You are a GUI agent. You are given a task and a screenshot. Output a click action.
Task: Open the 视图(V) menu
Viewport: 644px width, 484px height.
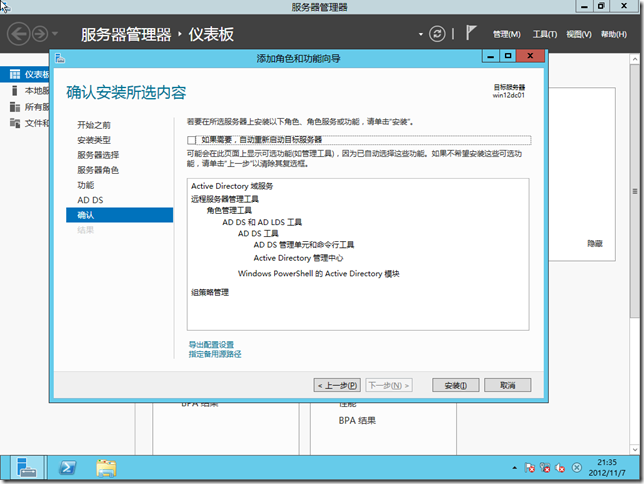pyautogui.click(x=579, y=35)
